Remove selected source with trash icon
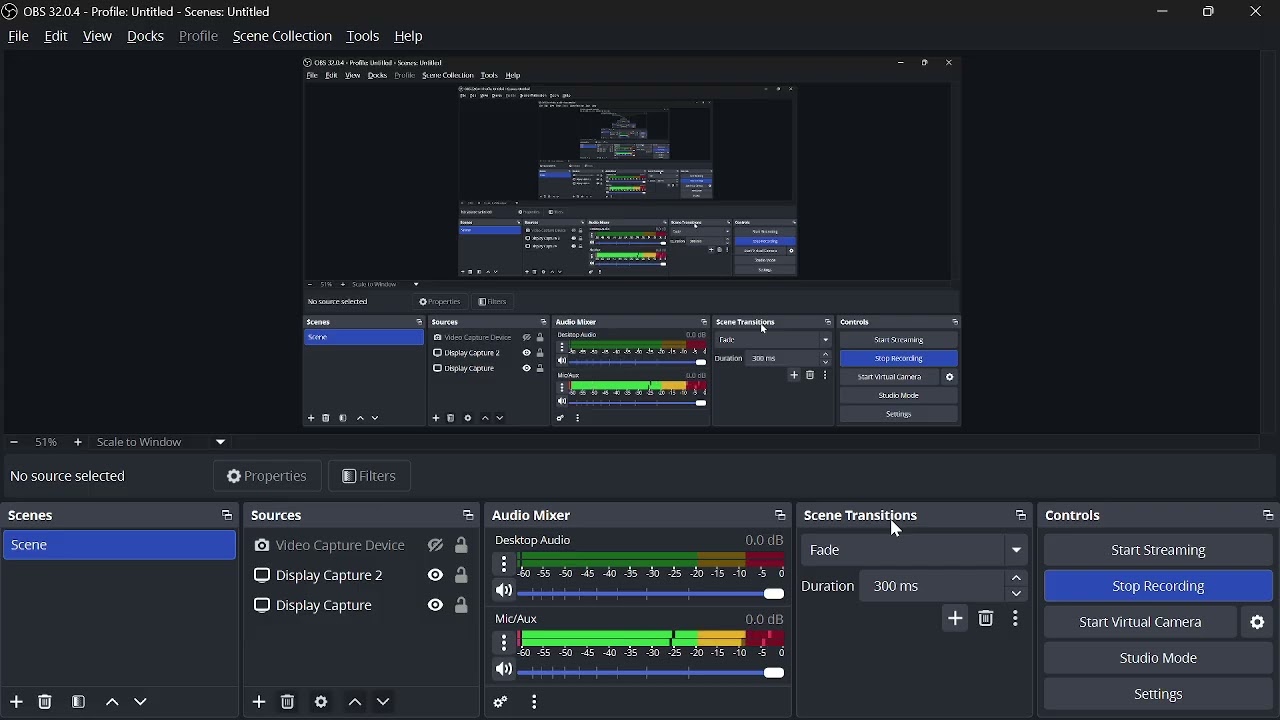Viewport: 1280px width, 720px height. [288, 703]
